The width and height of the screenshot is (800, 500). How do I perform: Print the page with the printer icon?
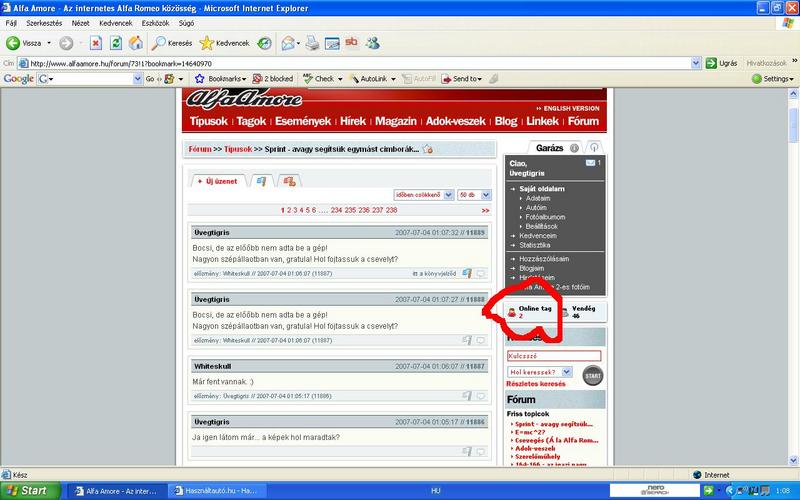pos(312,43)
